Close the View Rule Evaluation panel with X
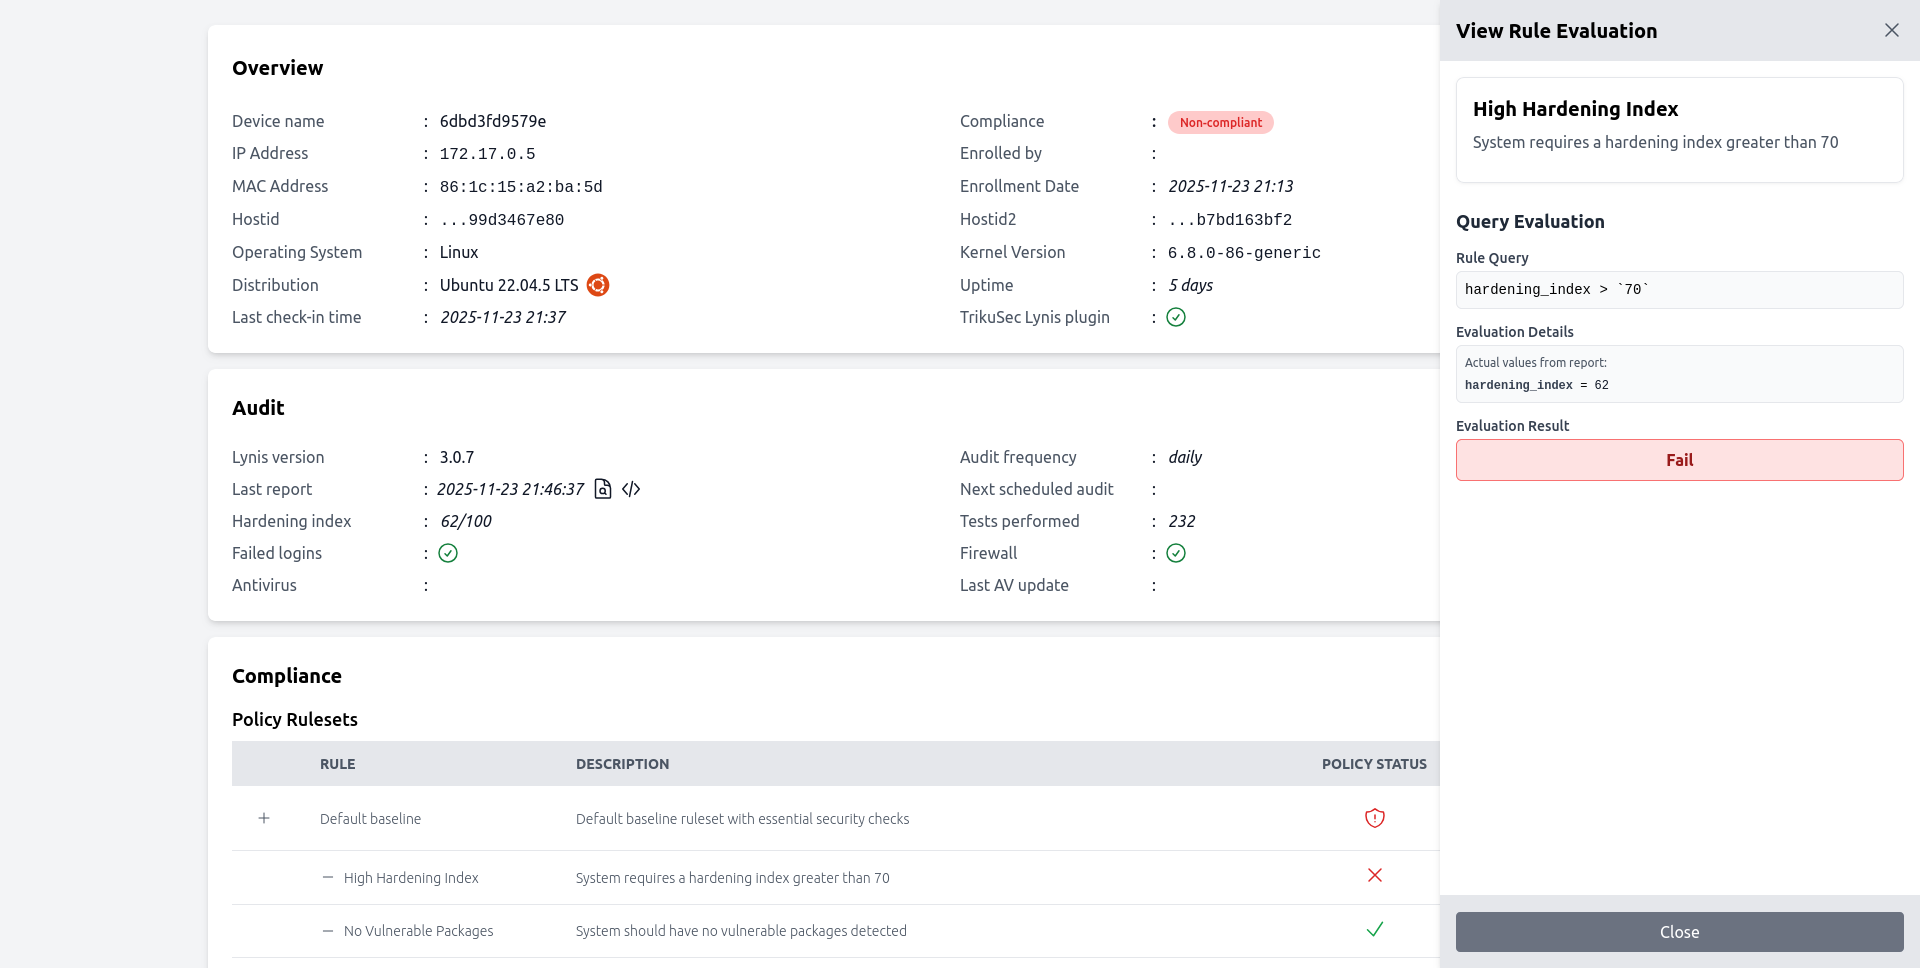Screen dimensions: 1920x968 (1891, 30)
